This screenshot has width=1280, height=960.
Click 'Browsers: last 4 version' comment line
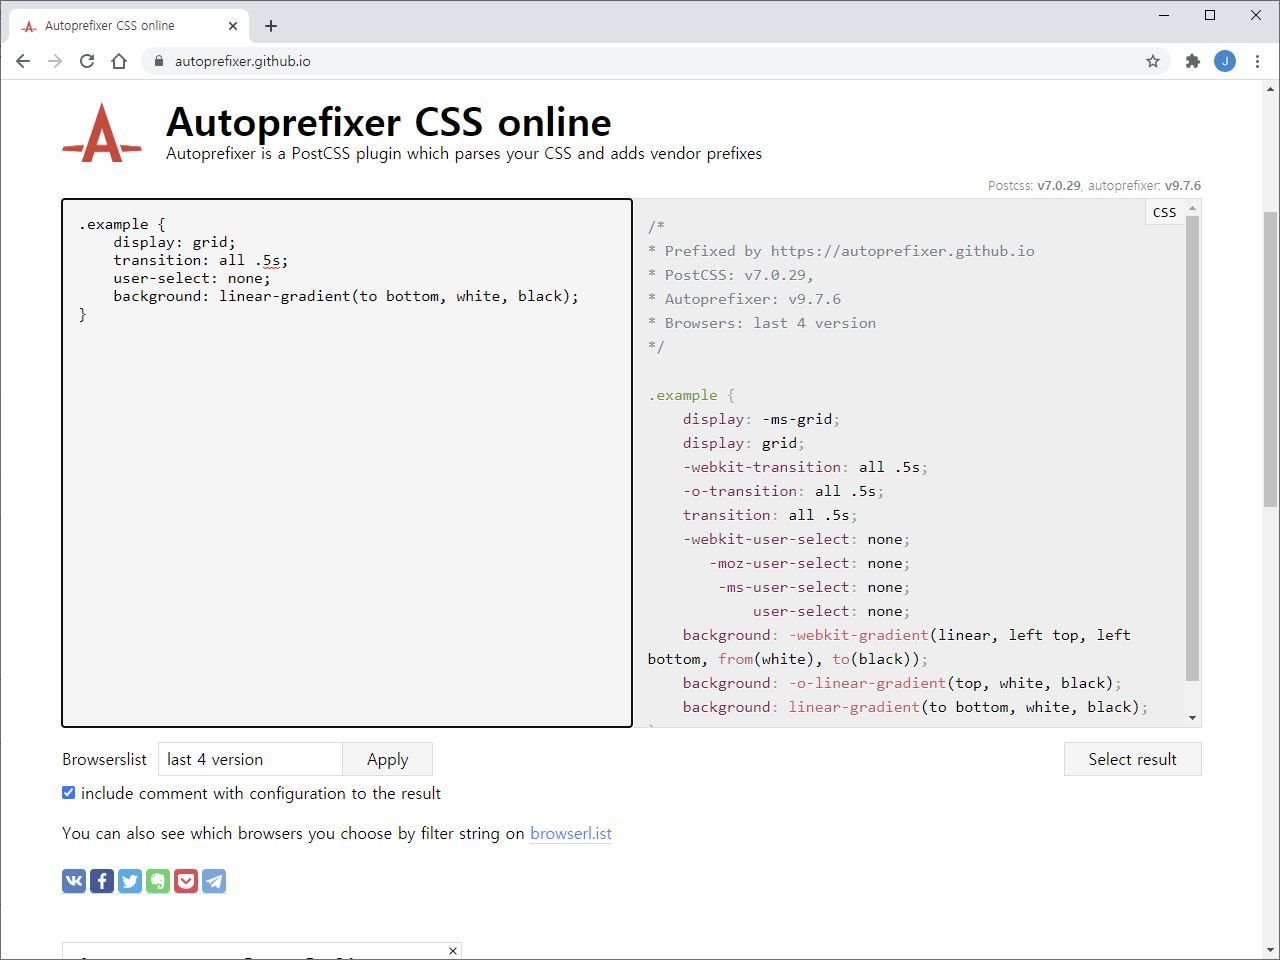tap(762, 323)
